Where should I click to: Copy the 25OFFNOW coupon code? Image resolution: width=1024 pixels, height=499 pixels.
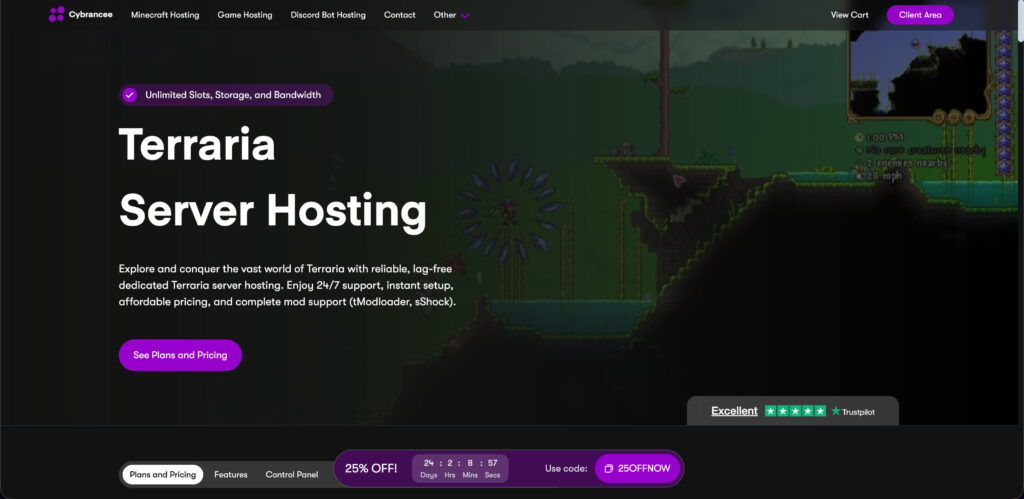[639, 468]
